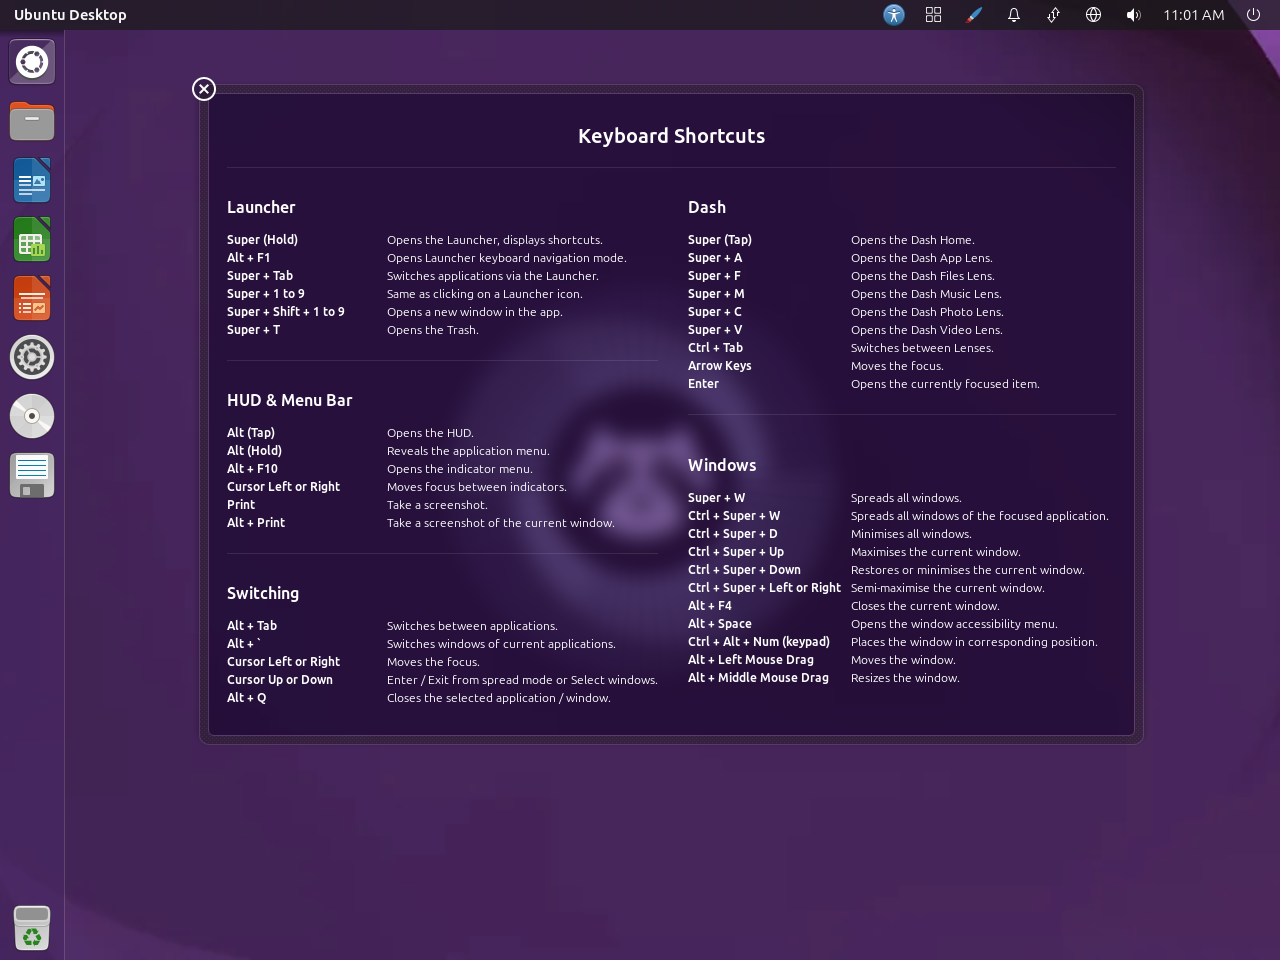
Task: Select the Super + C shortcut text
Action: tap(715, 312)
